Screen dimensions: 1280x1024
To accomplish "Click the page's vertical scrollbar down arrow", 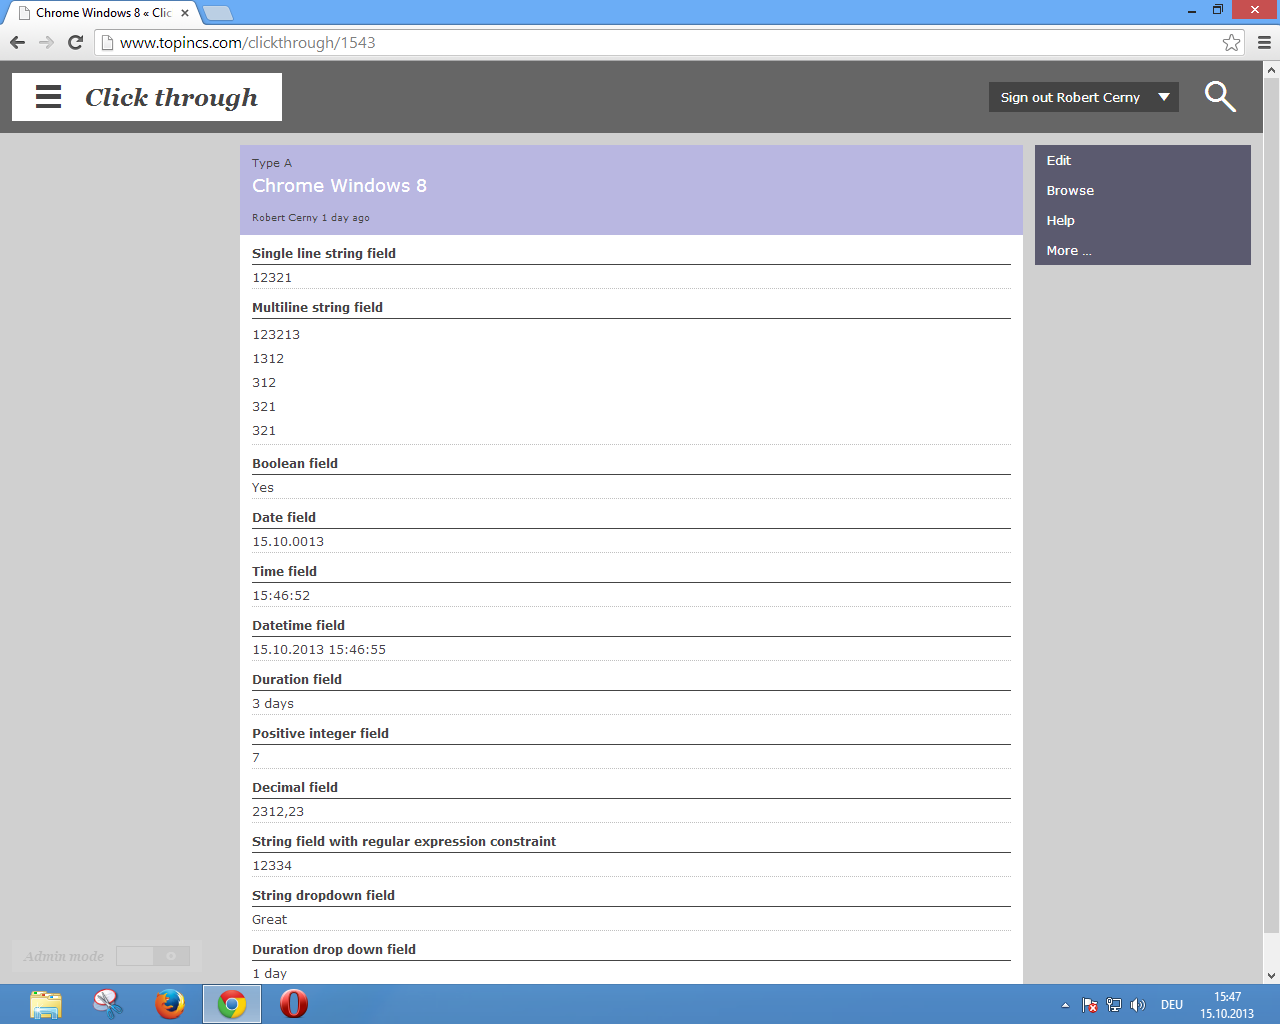I will coord(1271,975).
